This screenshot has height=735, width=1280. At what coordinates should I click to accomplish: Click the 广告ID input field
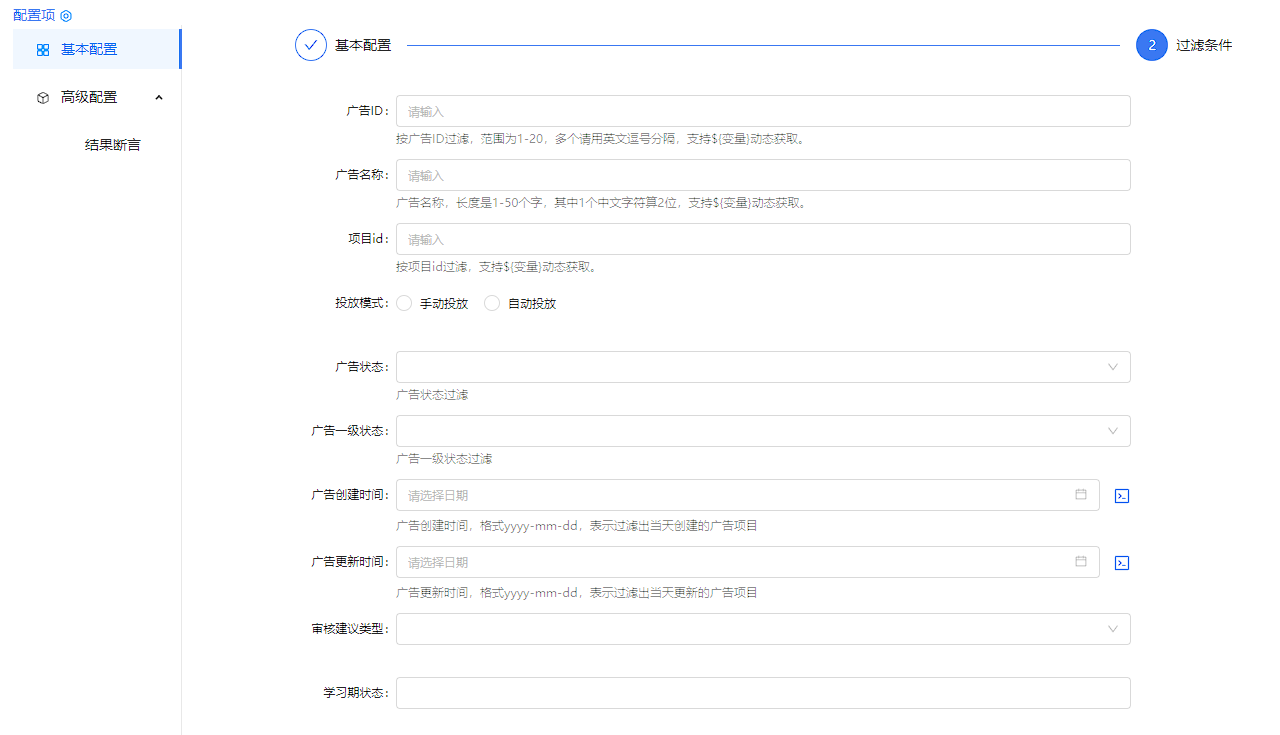tap(762, 111)
